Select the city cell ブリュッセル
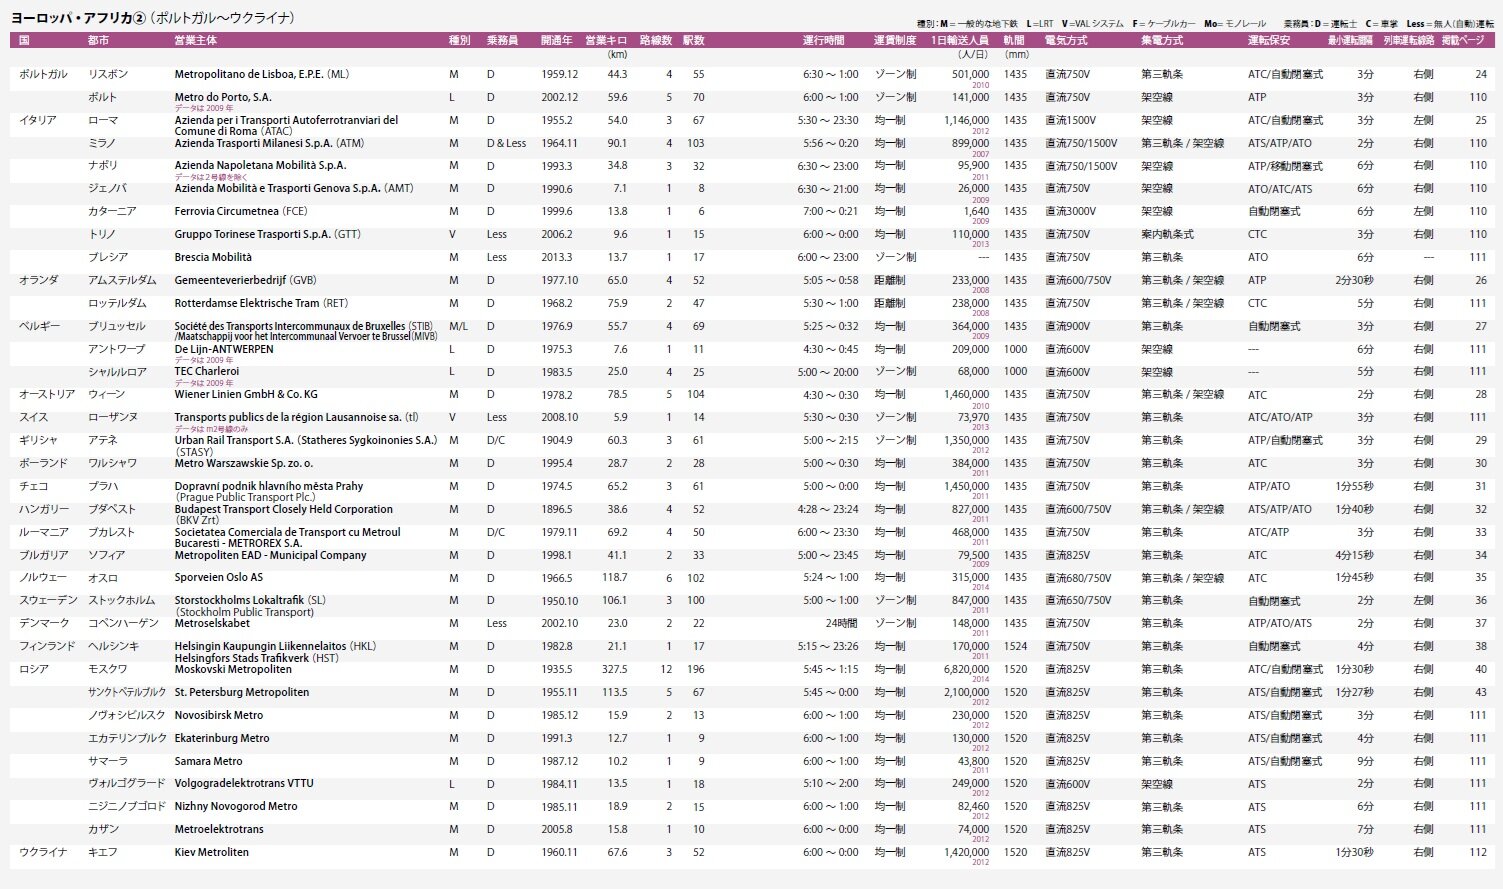1503x889 pixels. tap(117, 326)
